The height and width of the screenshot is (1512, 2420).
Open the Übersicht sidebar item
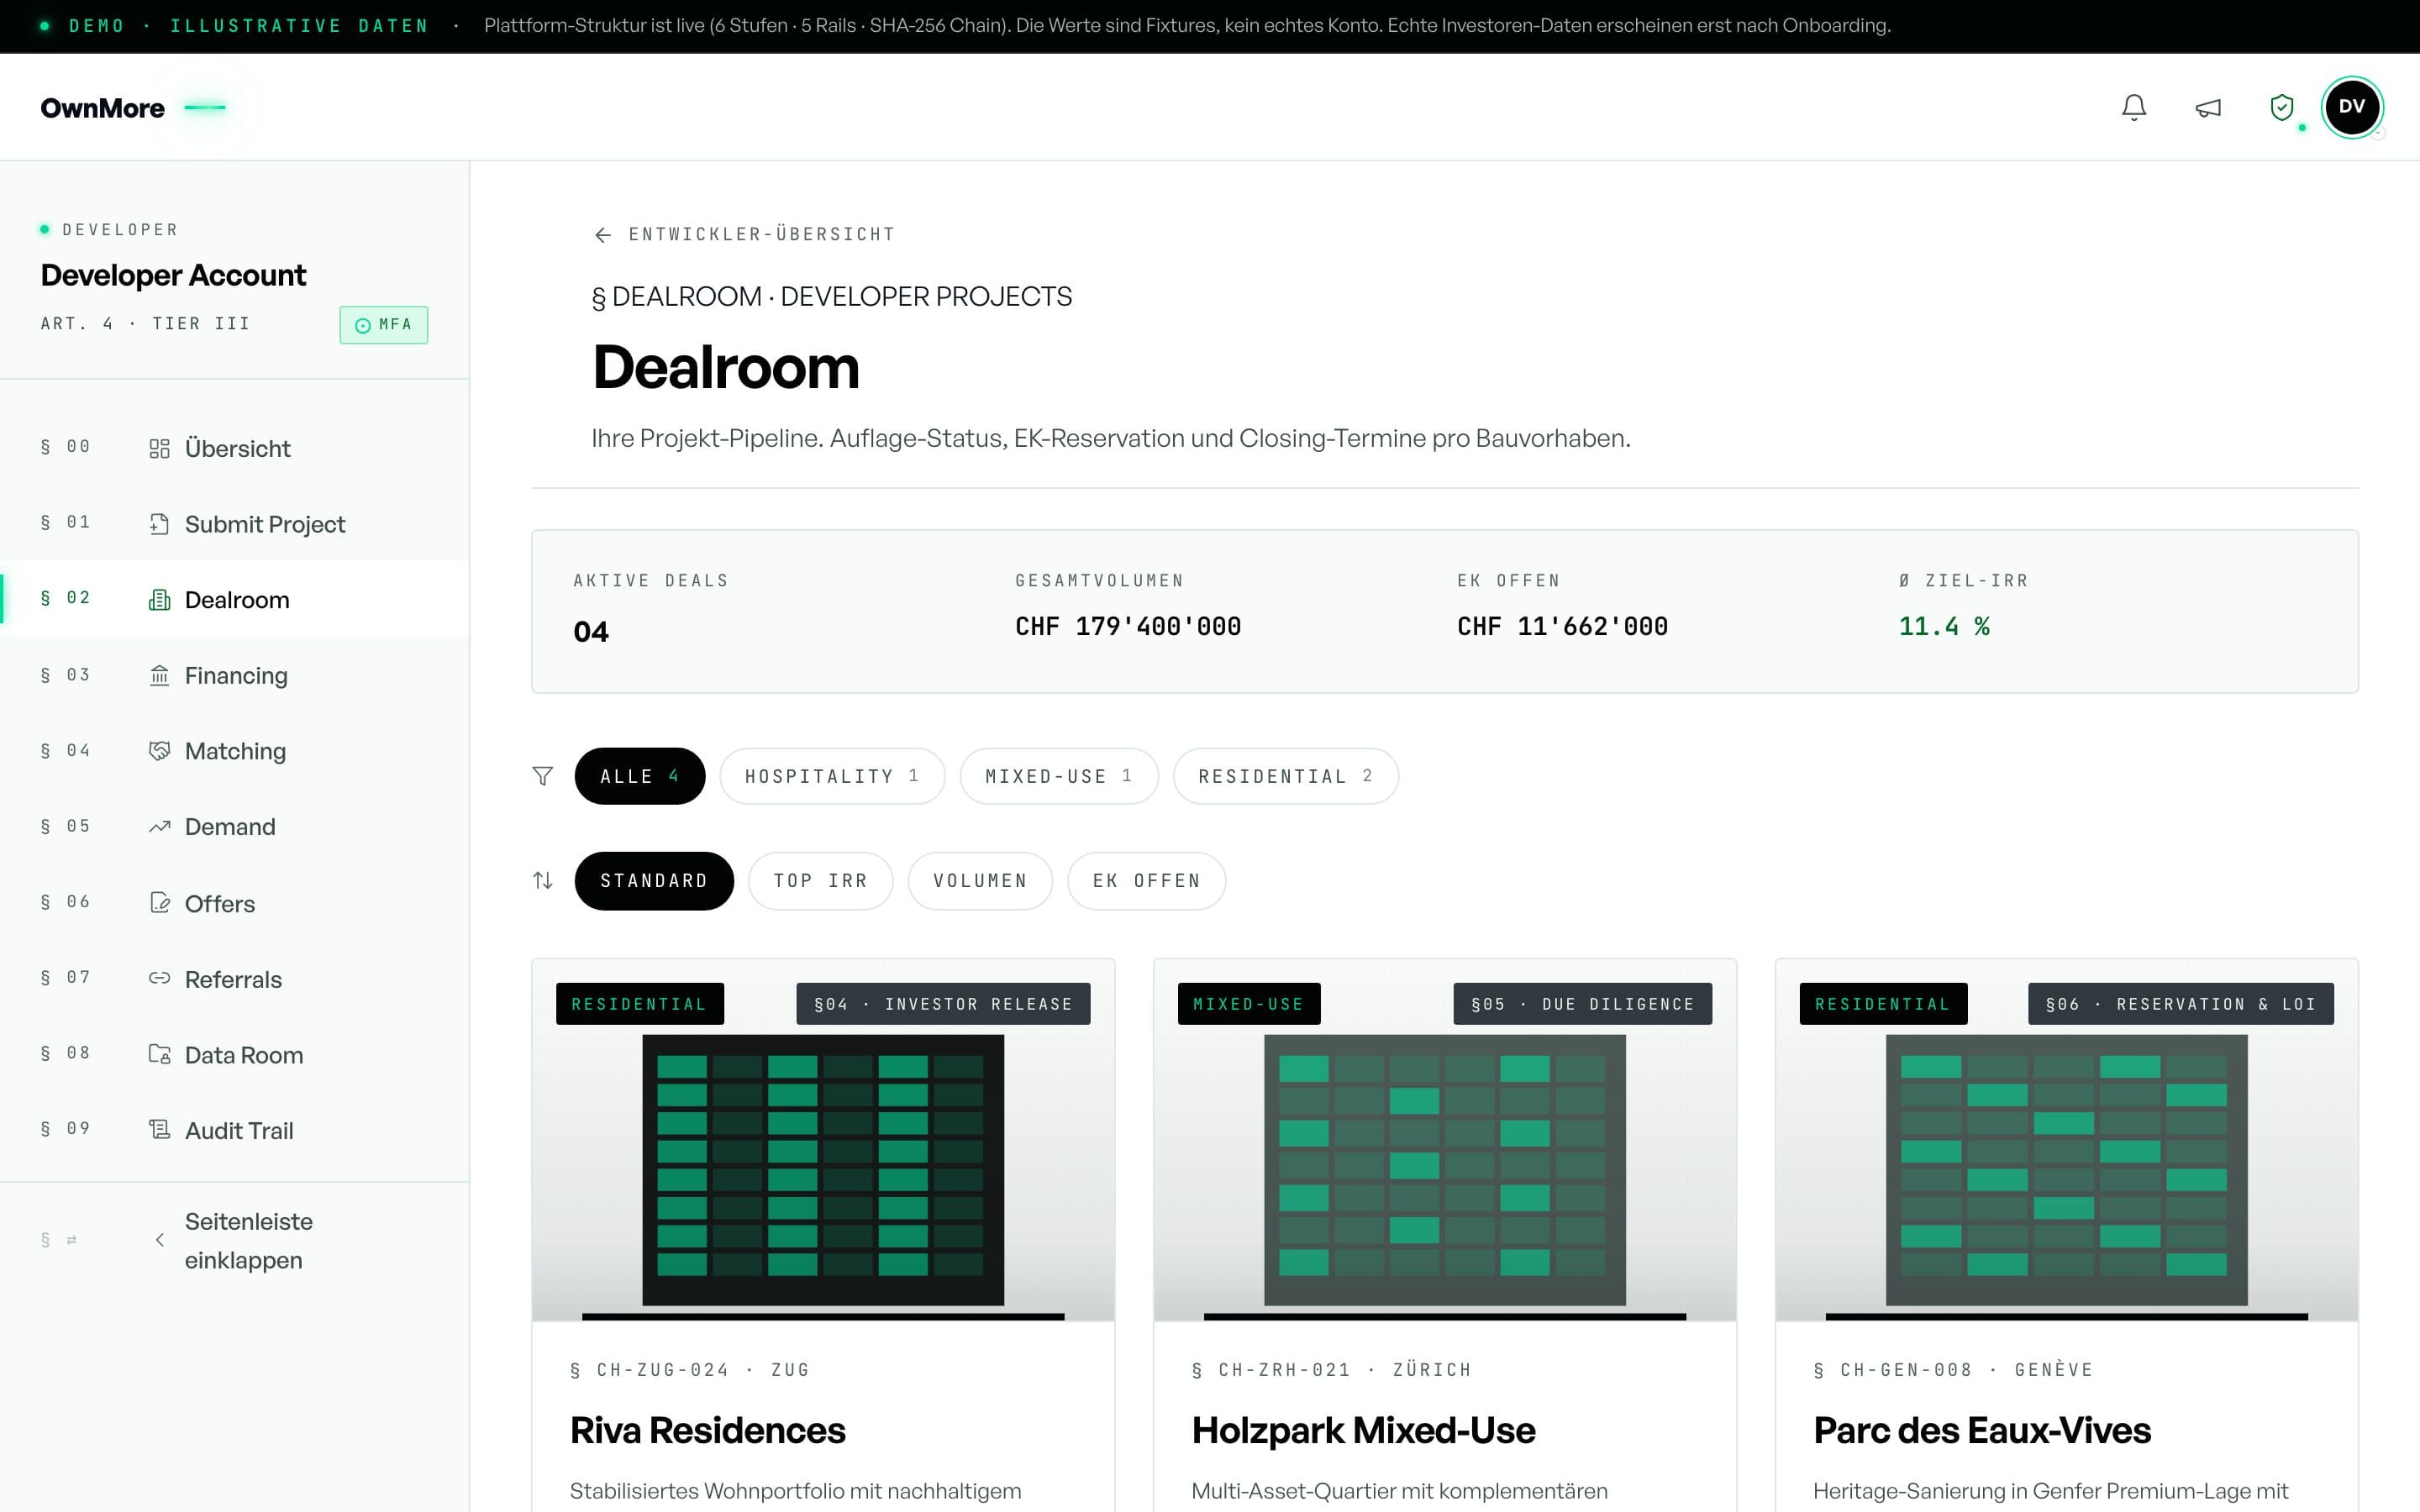234,449
